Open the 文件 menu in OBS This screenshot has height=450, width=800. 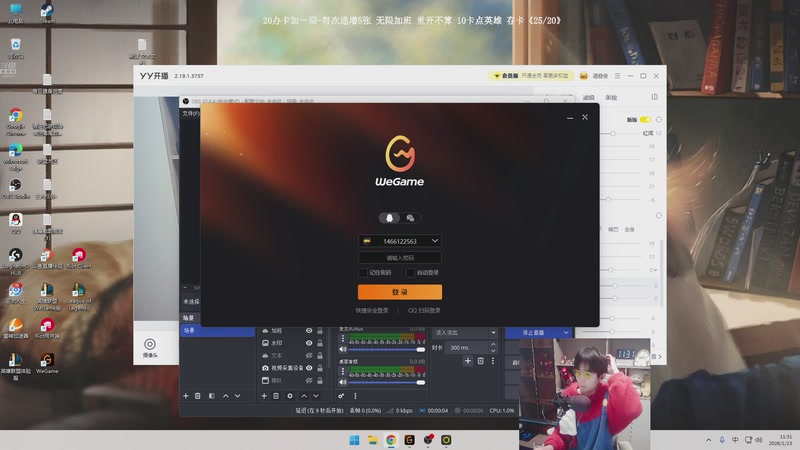point(191,113)
